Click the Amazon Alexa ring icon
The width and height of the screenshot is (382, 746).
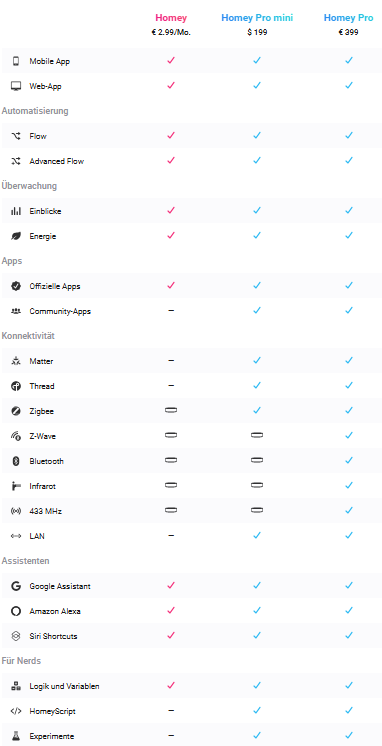point(16,611)
